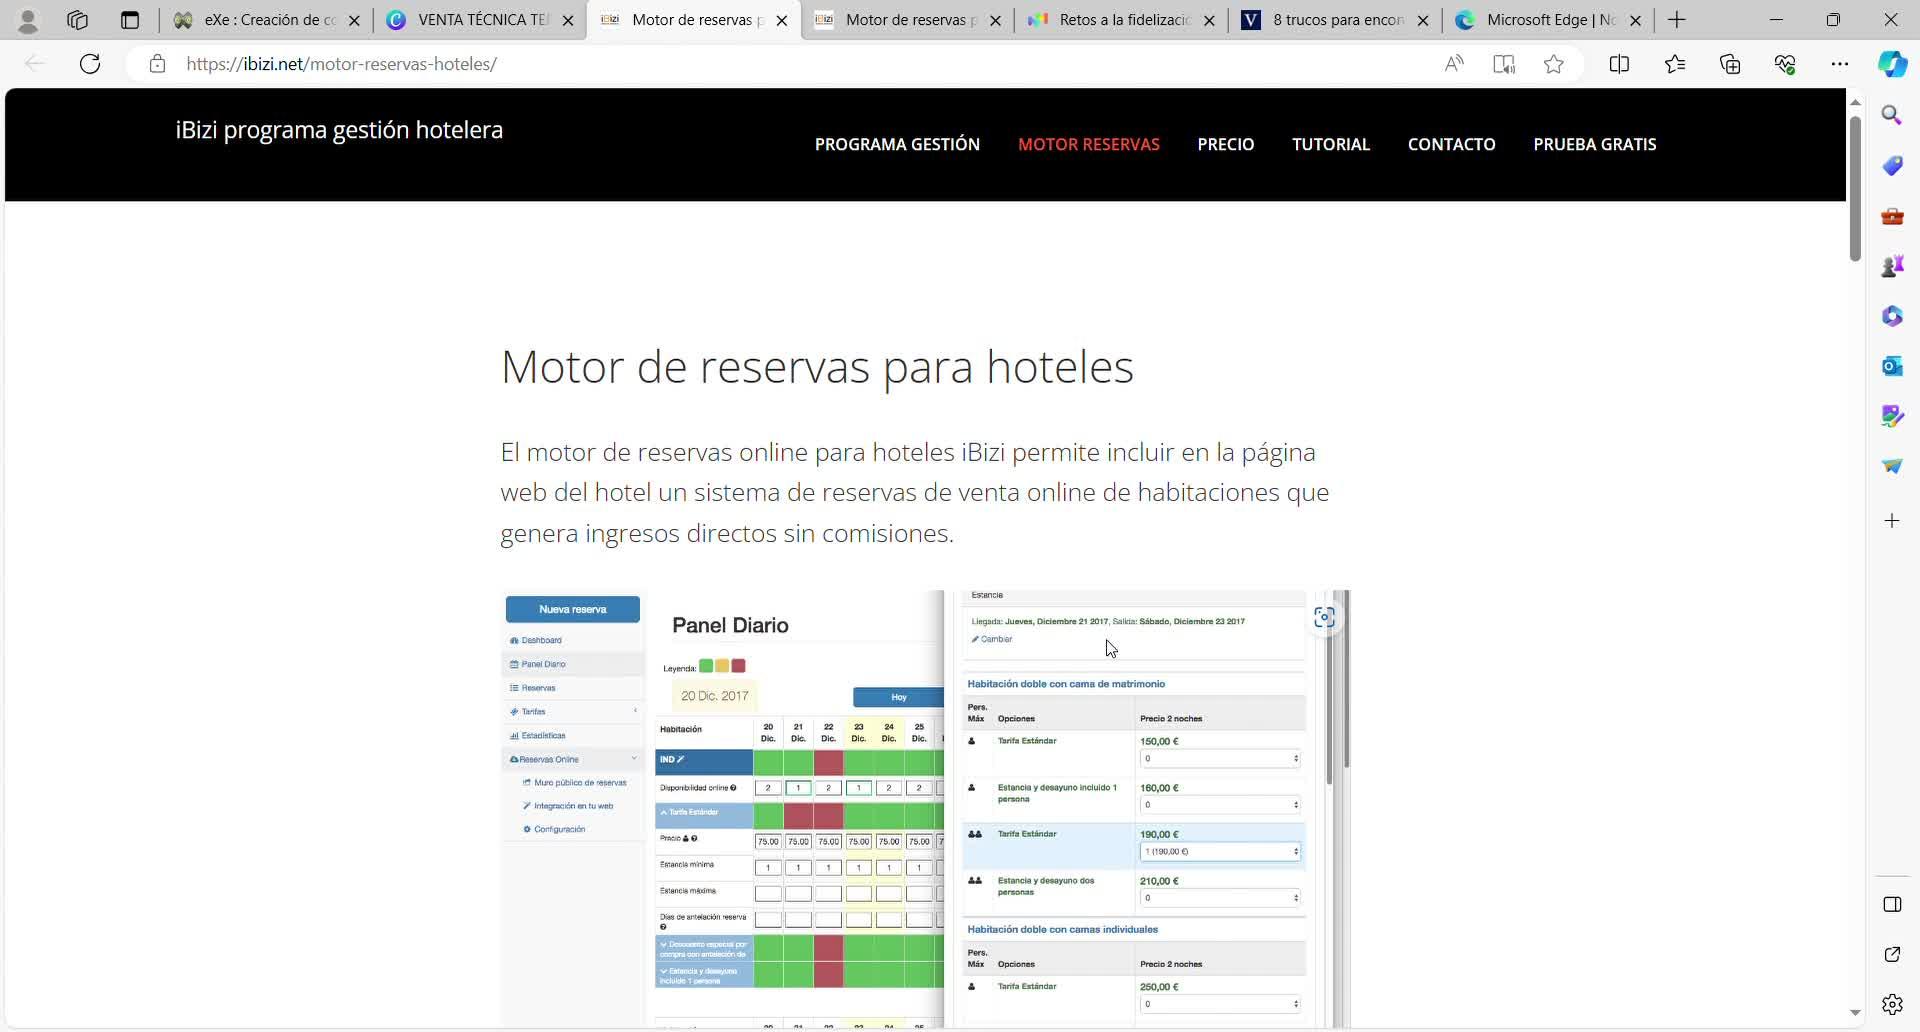Switch to the 8 trucos para encontrar tab
Screen dimensions: 1920x1032
1335,20
